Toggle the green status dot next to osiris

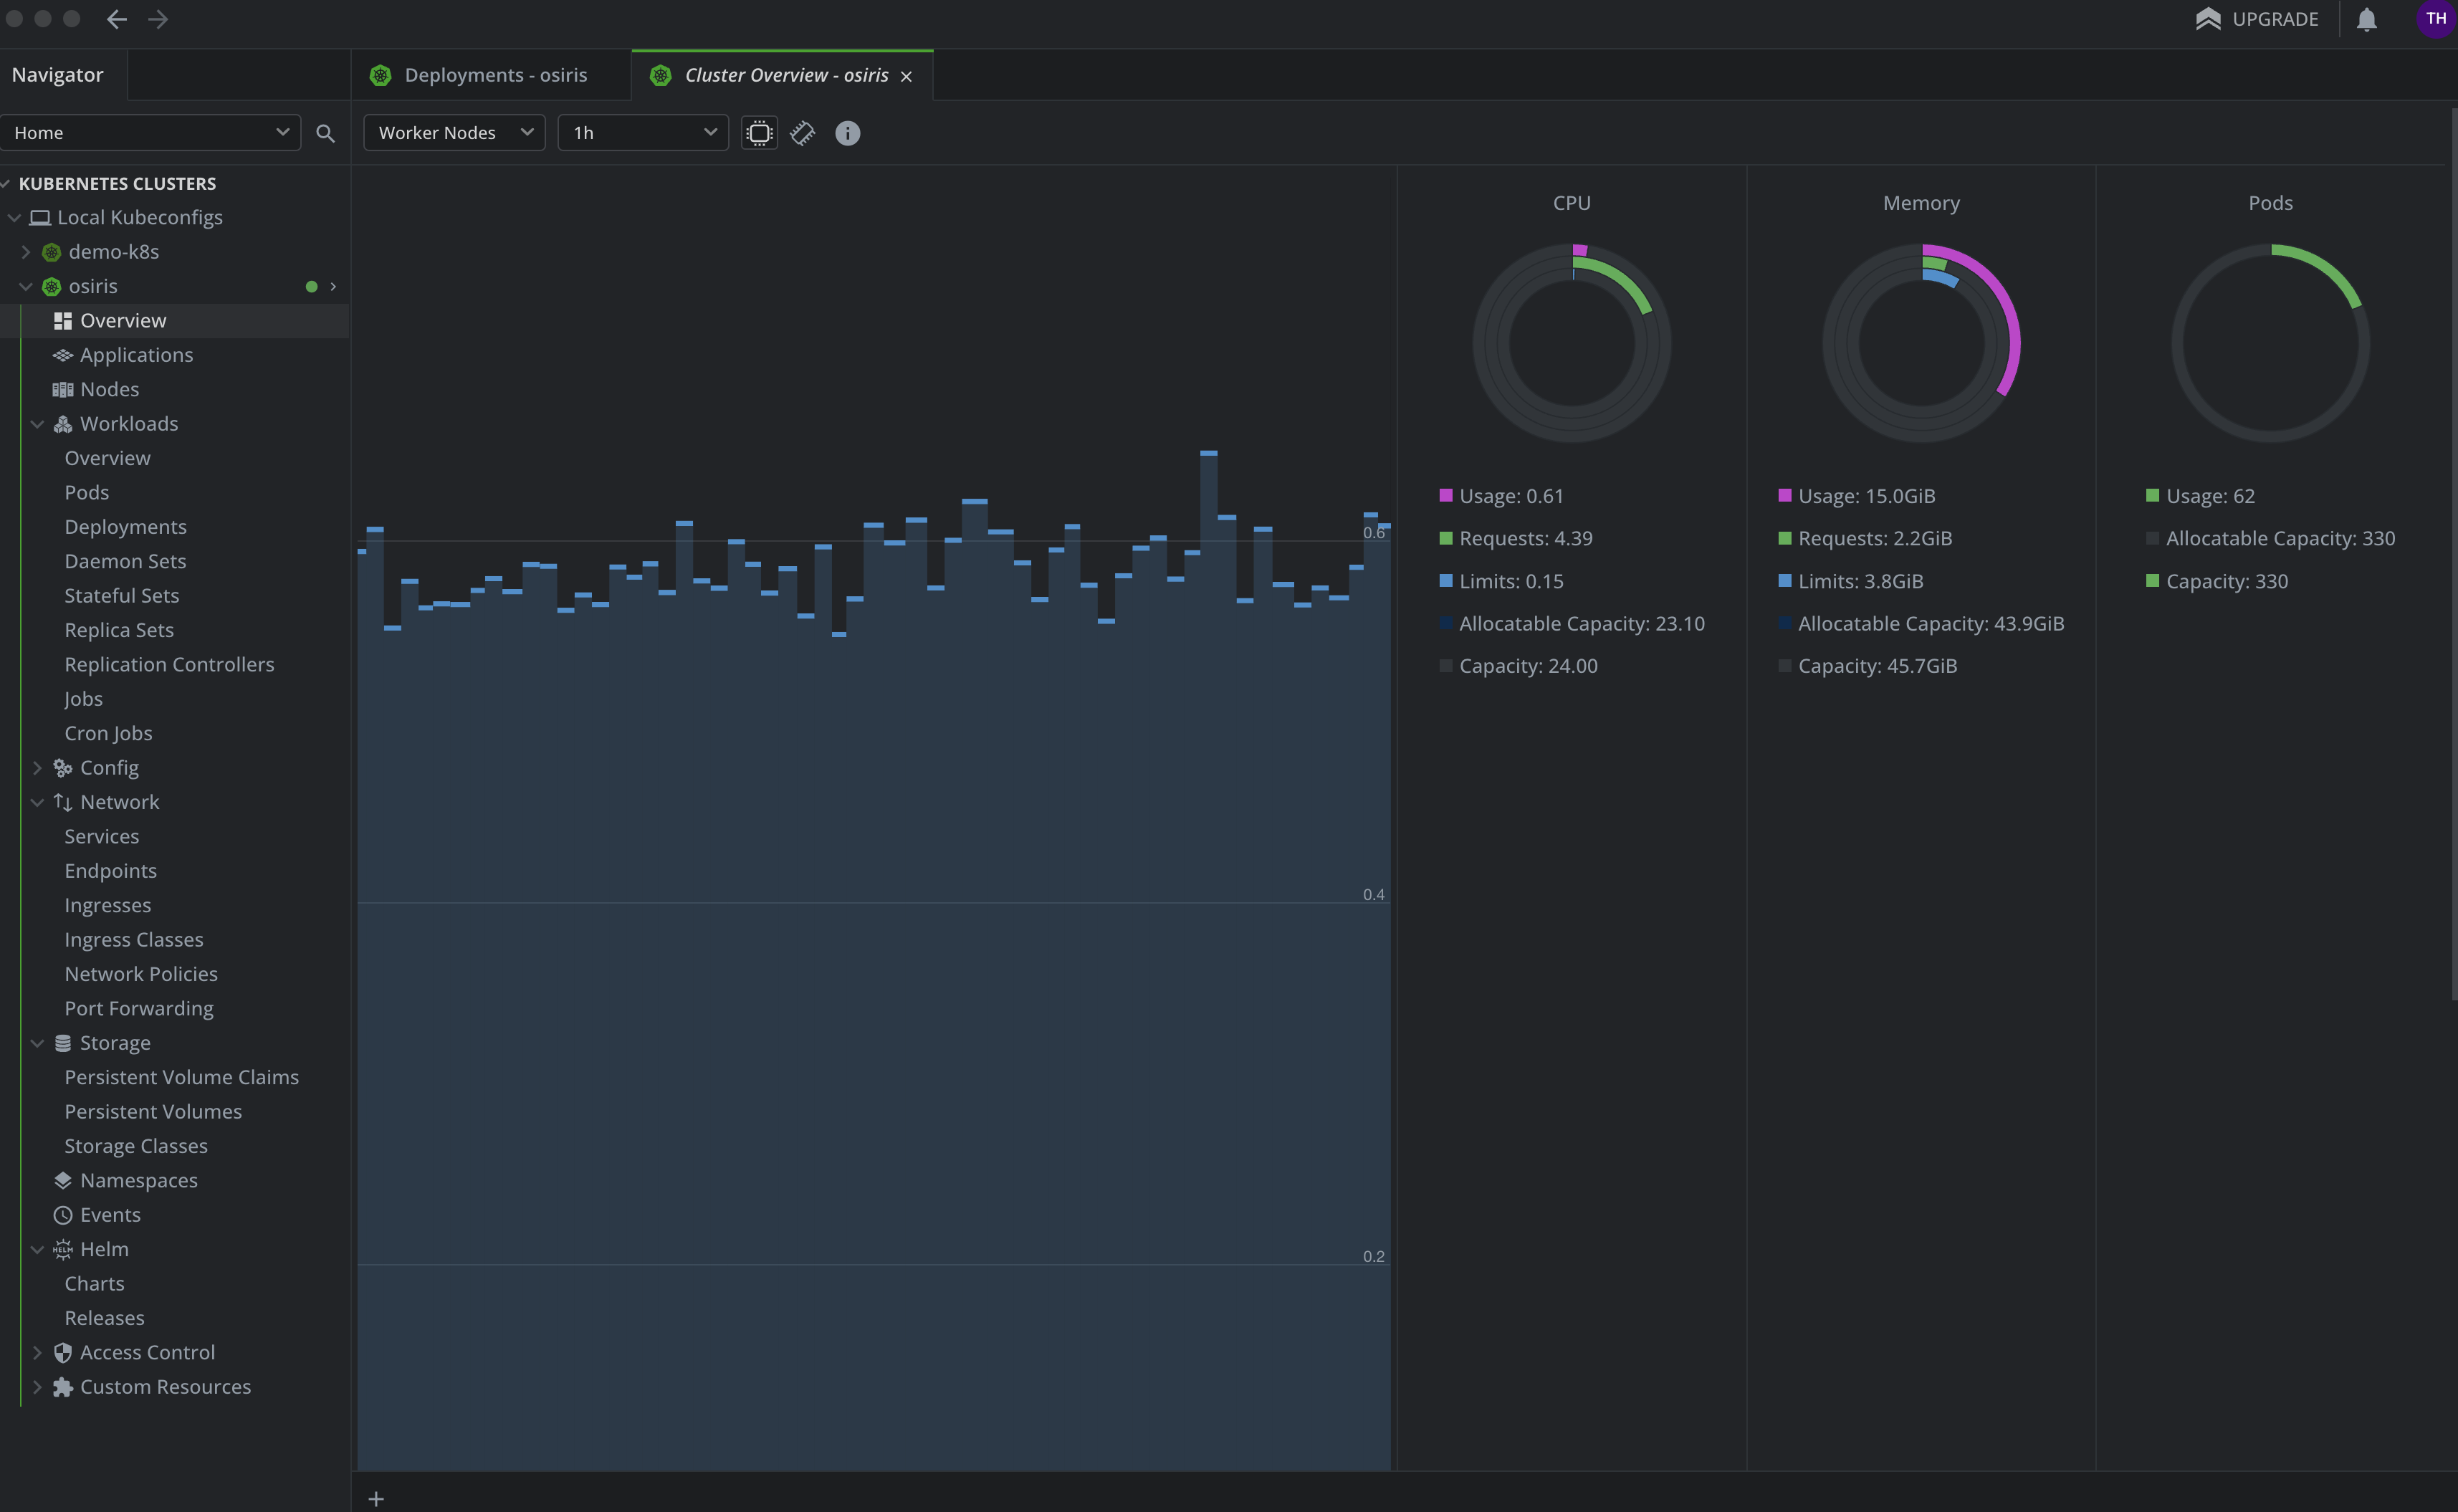312,287
